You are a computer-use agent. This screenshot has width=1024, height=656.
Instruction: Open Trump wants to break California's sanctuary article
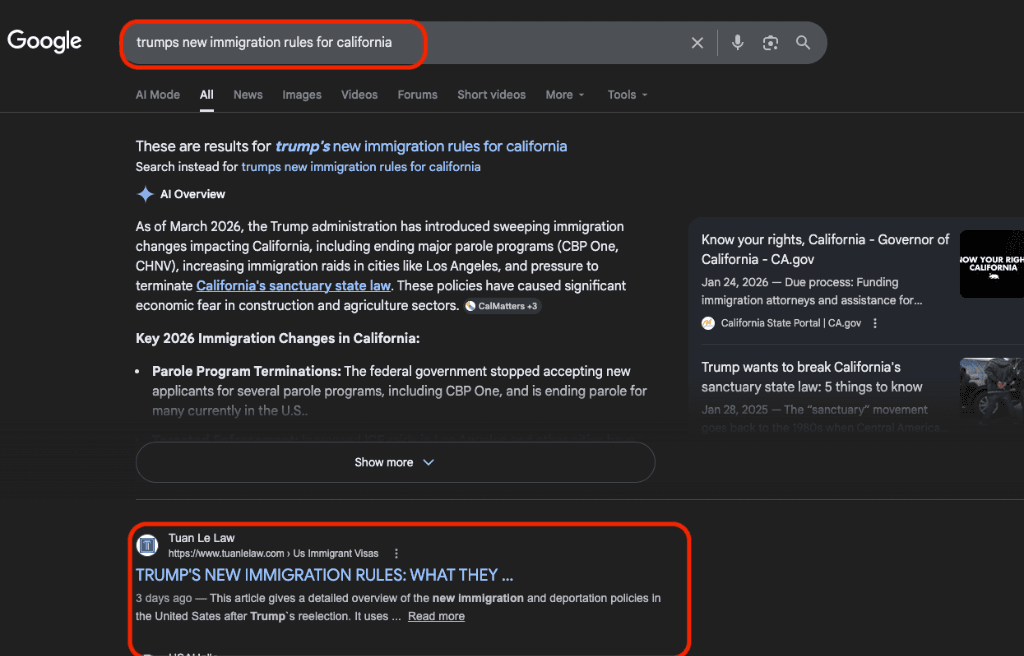(812, 377)
